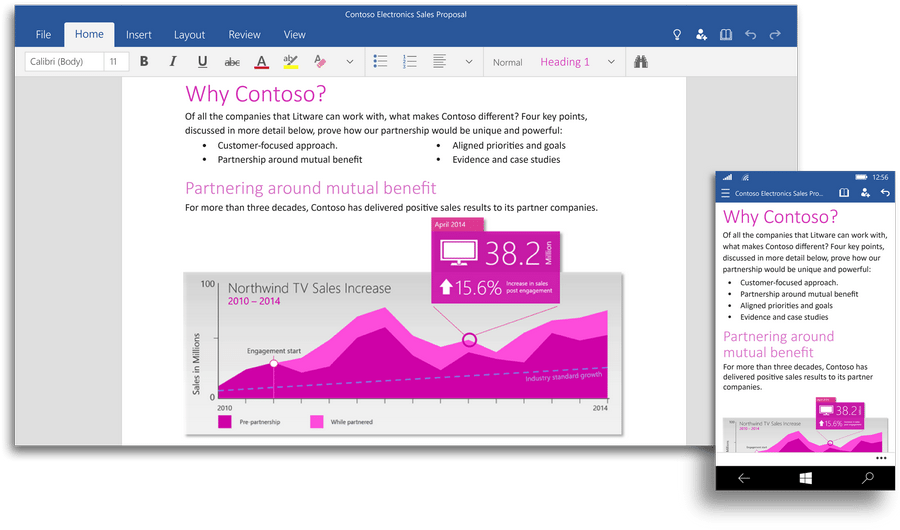The height and width of the screenshot is (530, 900).
Task: Apply the Normal style
Action: coord(507,62)
